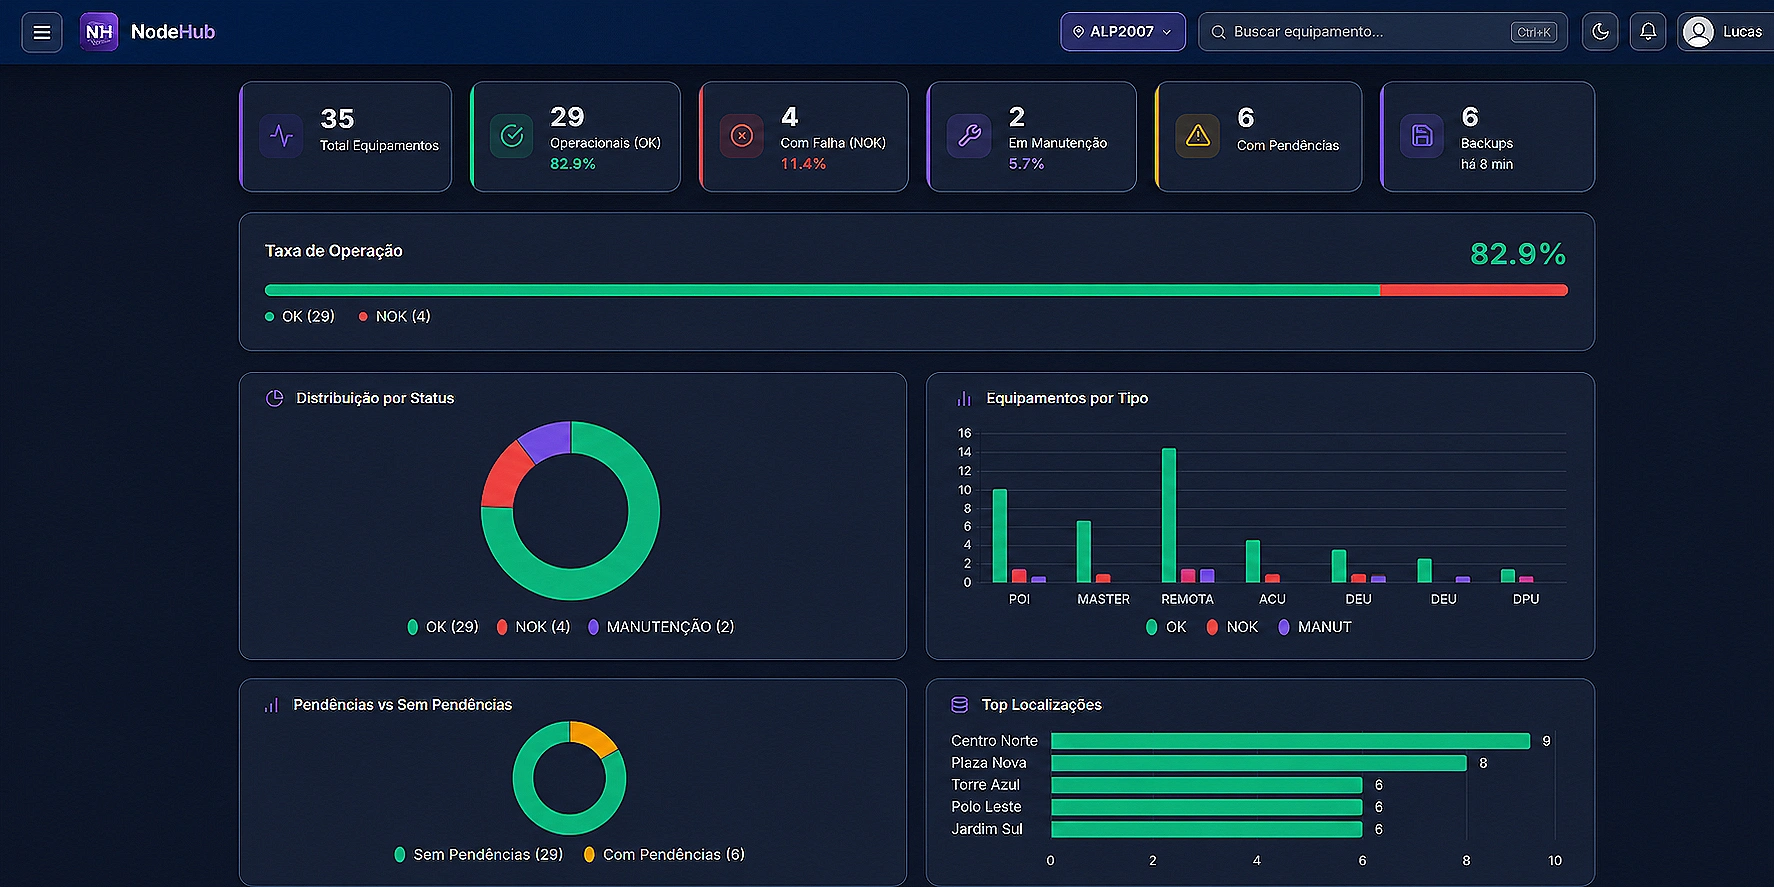Toggle MANUTENÇÃO (2) legend item
The height and width of the screenshot is (887, 1774).
coord(661,627)
